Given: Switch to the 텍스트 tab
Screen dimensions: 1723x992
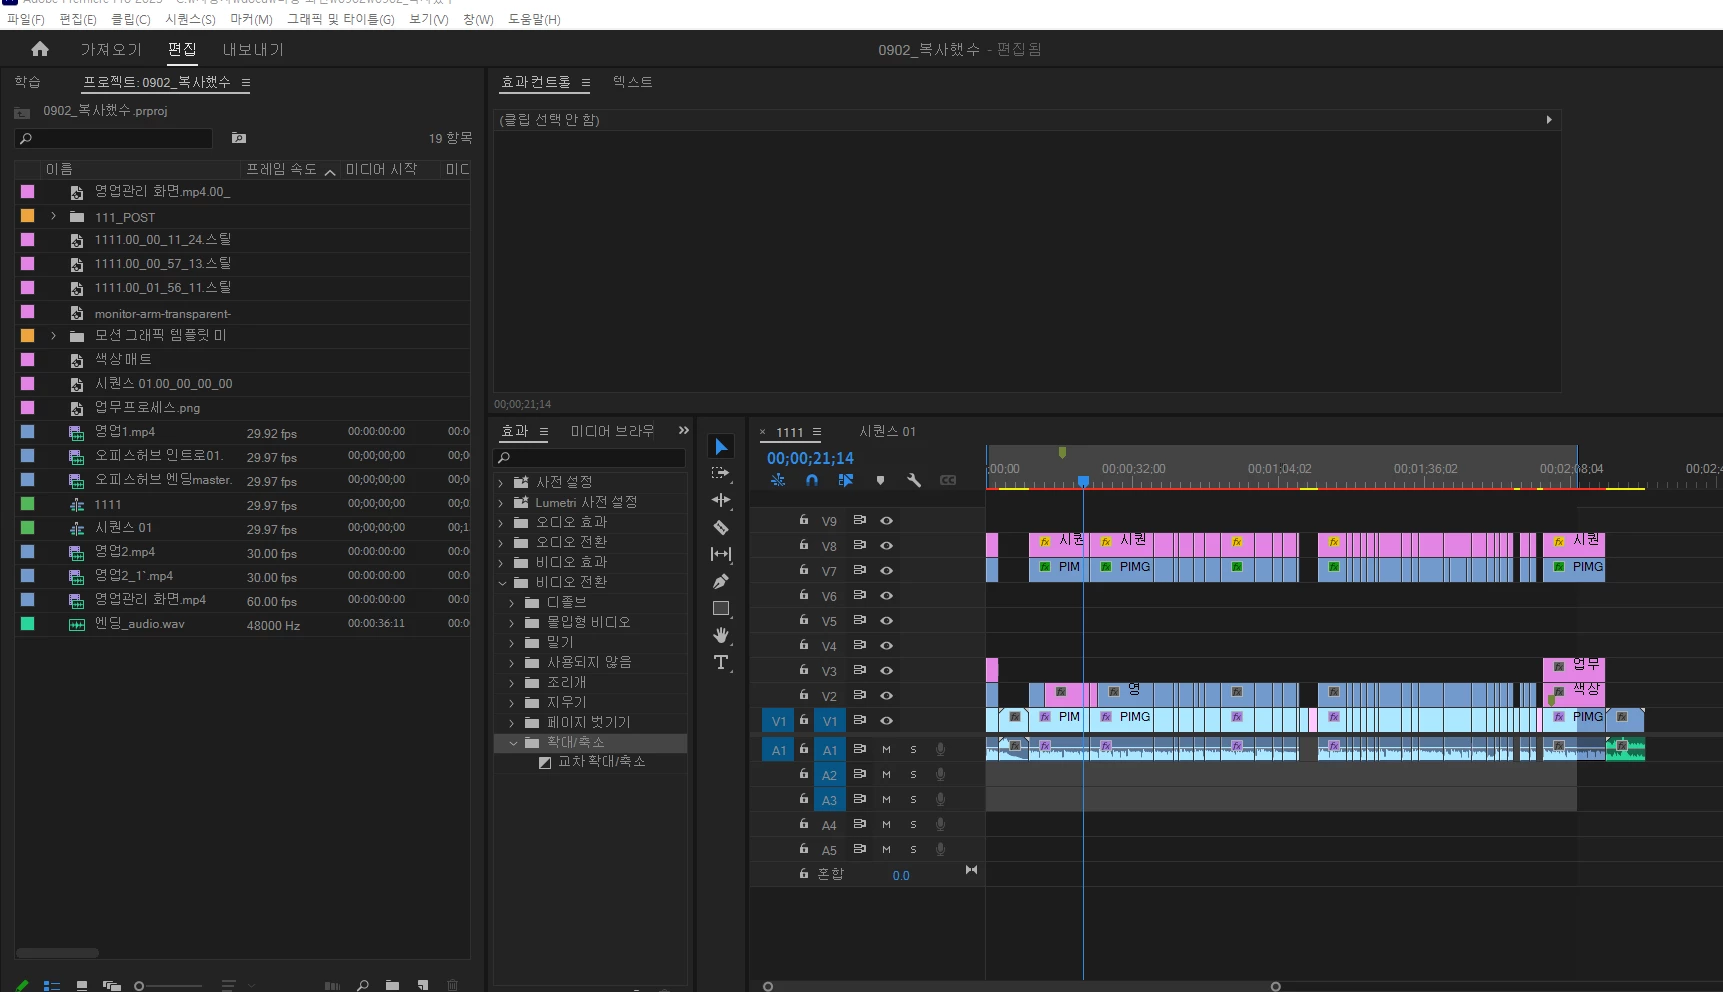Looking at the screenshot, I should (x=632, y=82).
